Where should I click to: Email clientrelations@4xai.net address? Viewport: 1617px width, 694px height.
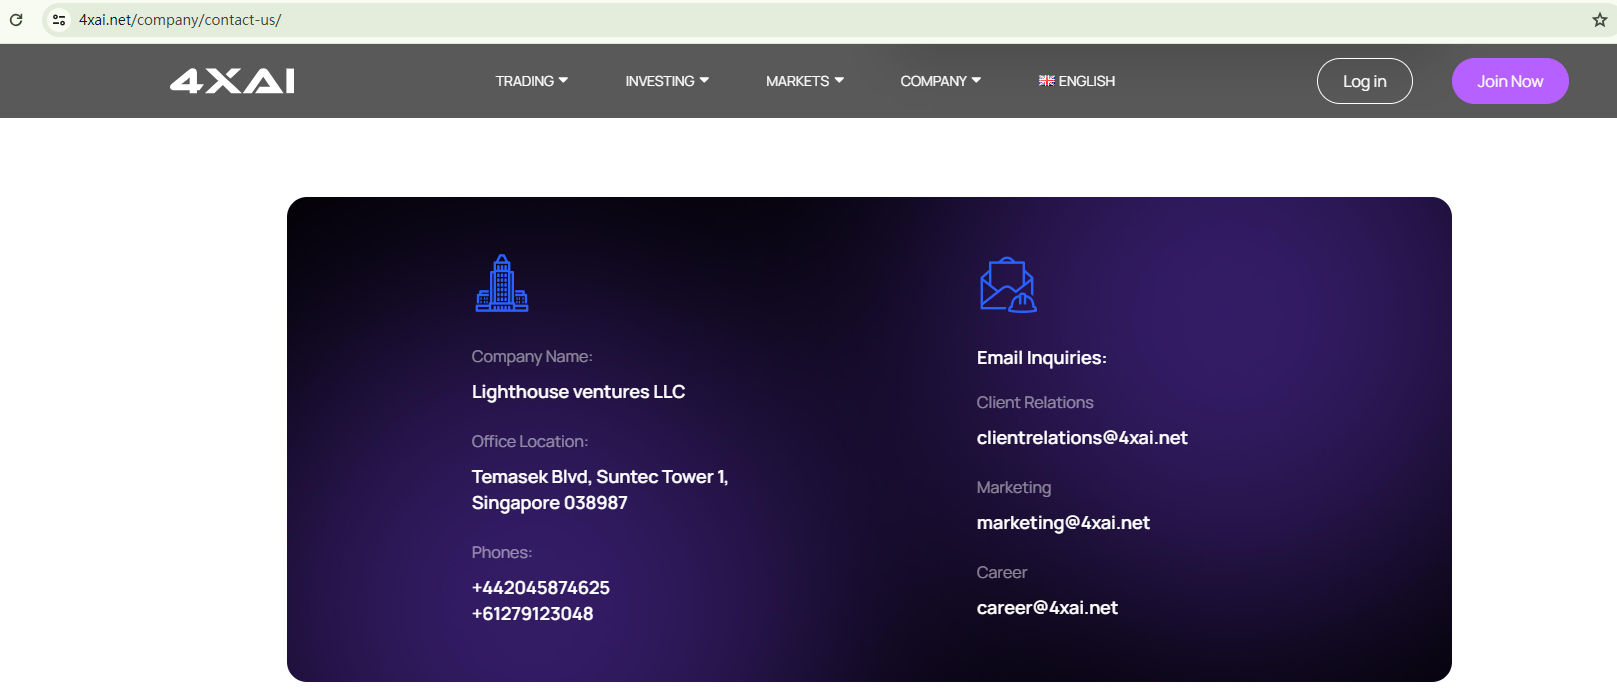click(1081, 438)
